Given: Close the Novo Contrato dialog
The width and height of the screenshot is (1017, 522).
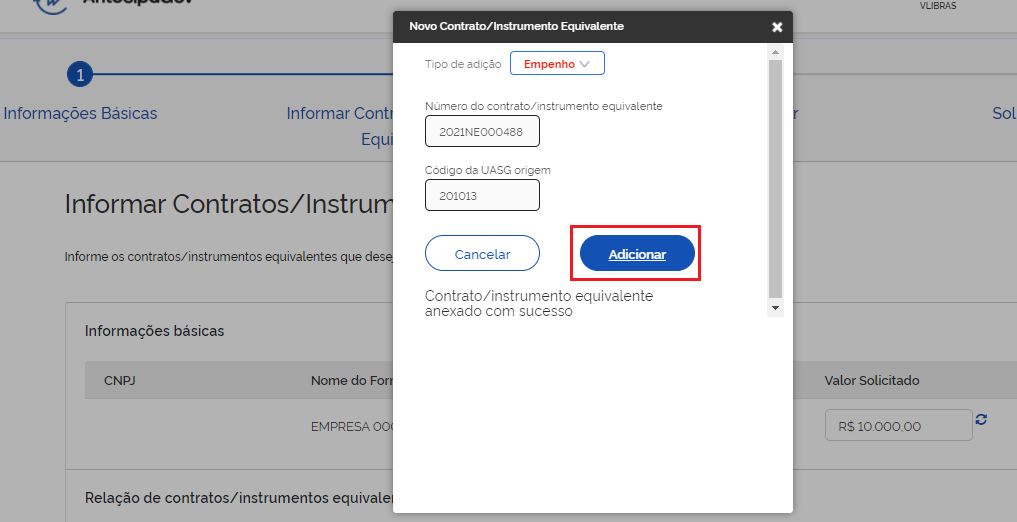Looking at the screenshot, I should click(777, 27).
